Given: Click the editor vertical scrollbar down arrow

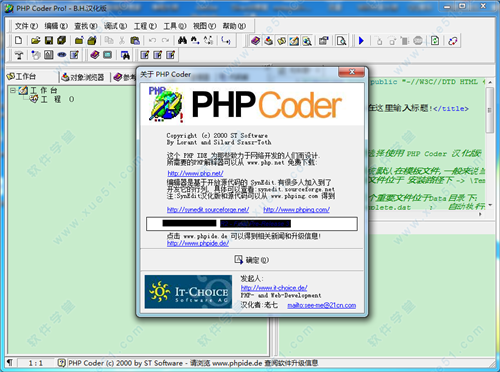Looking at the screenshot, I should 490,205.
